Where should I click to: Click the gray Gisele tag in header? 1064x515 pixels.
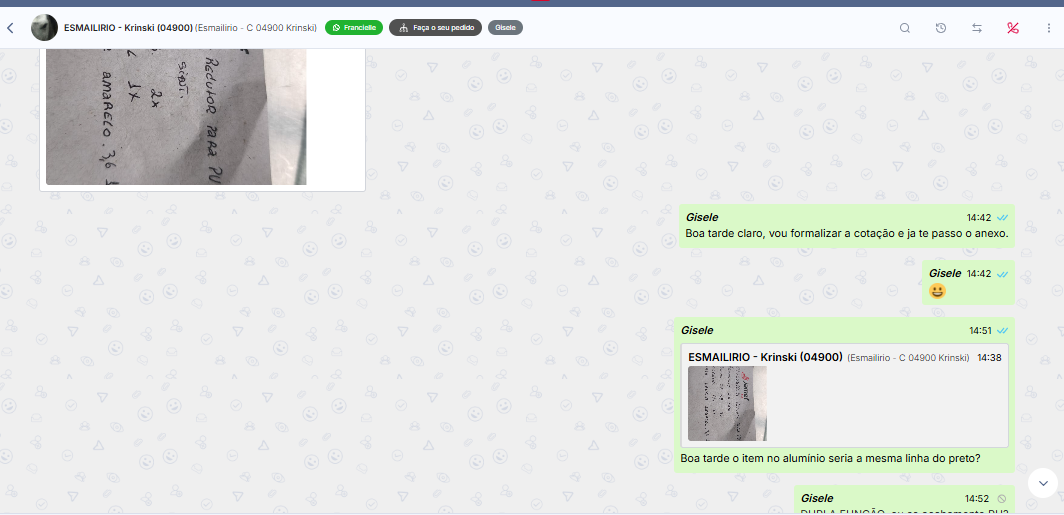(505, 28)
